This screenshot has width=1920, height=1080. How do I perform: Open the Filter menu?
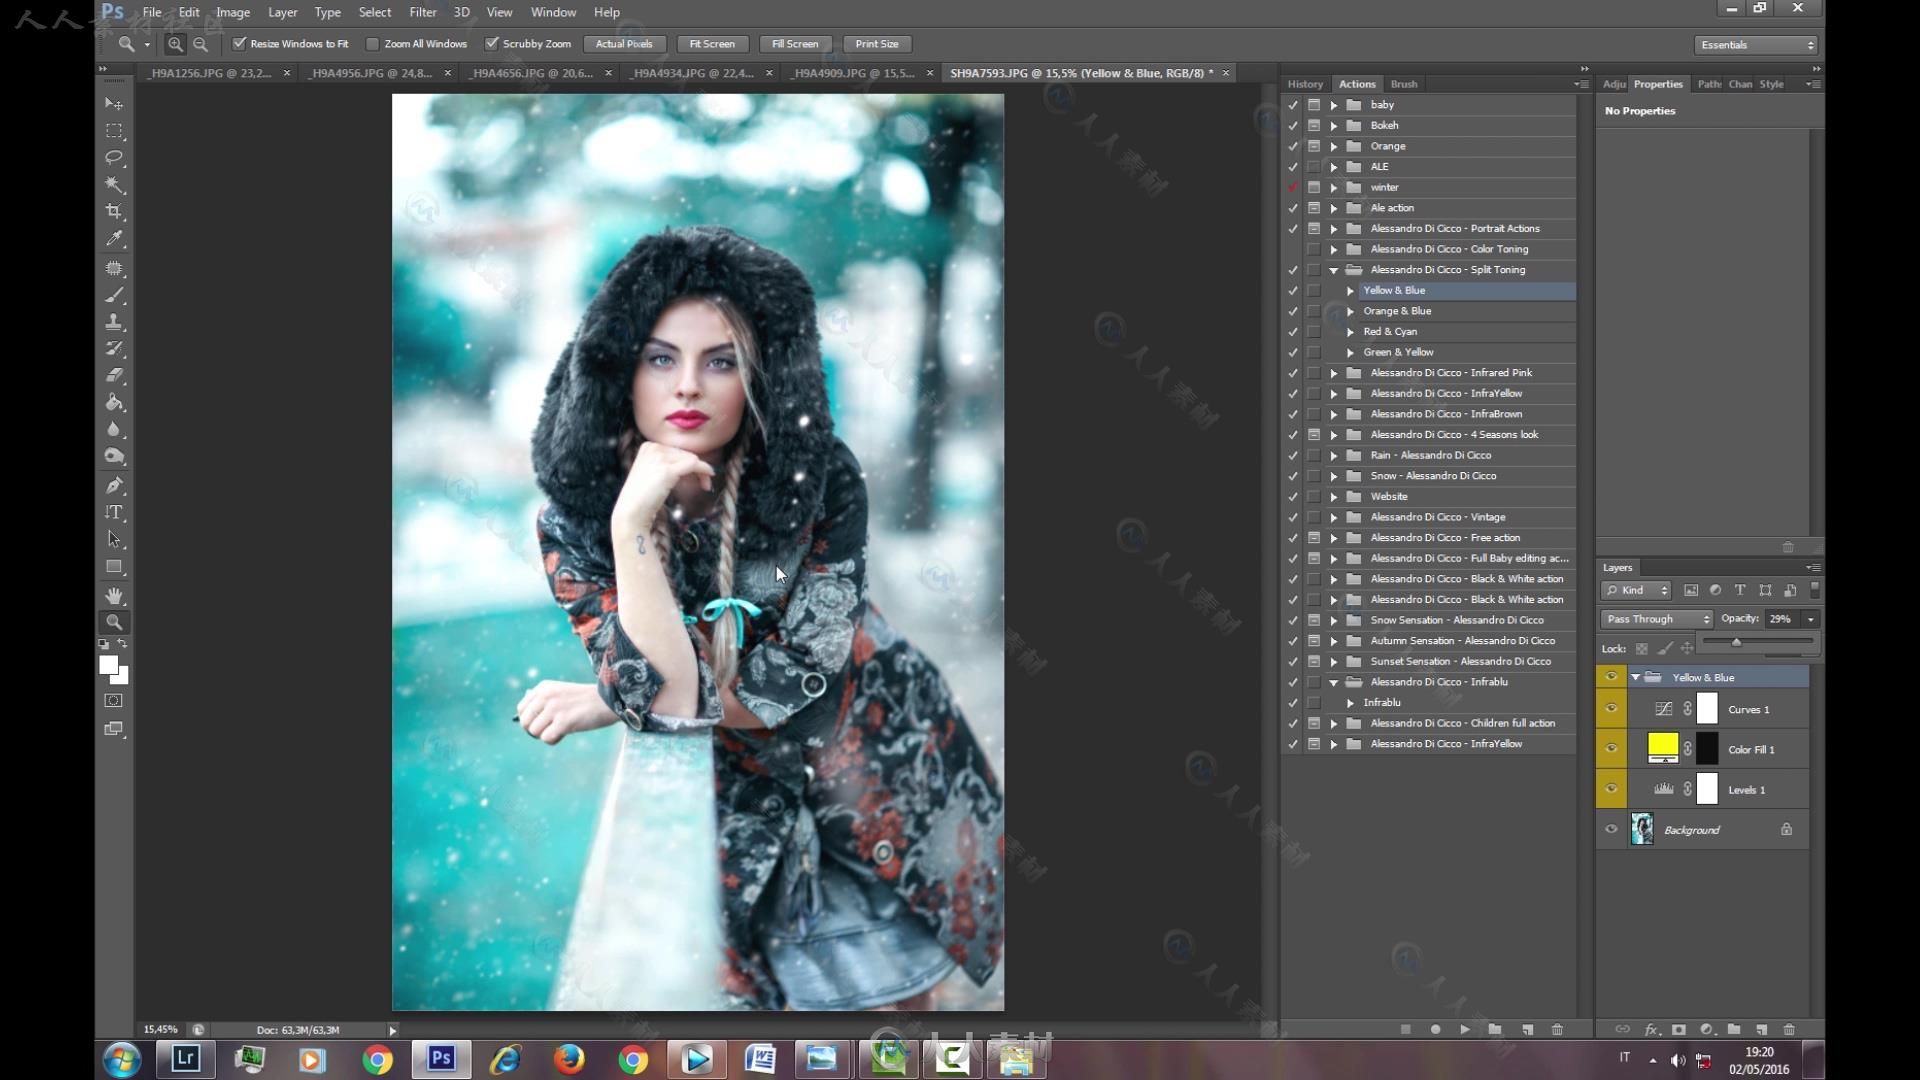tap(422, 12)
